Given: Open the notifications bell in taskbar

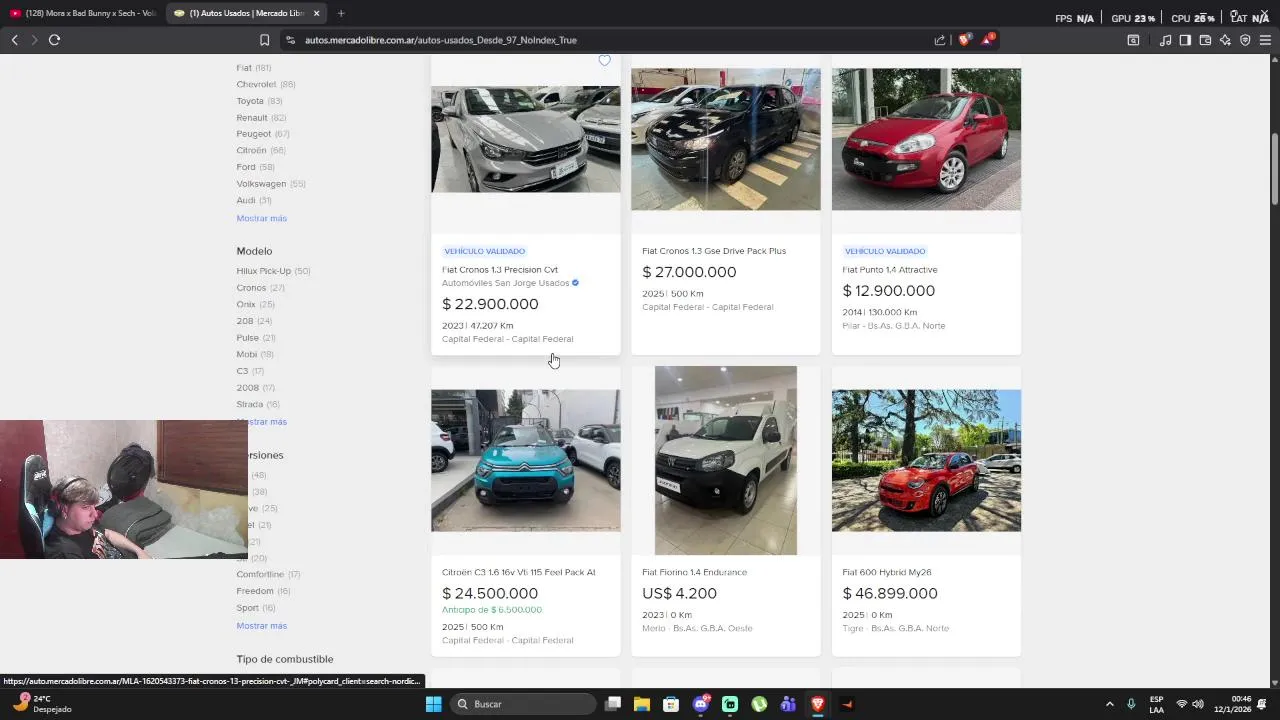Looking at the screenshot, I should [1262, 704].
